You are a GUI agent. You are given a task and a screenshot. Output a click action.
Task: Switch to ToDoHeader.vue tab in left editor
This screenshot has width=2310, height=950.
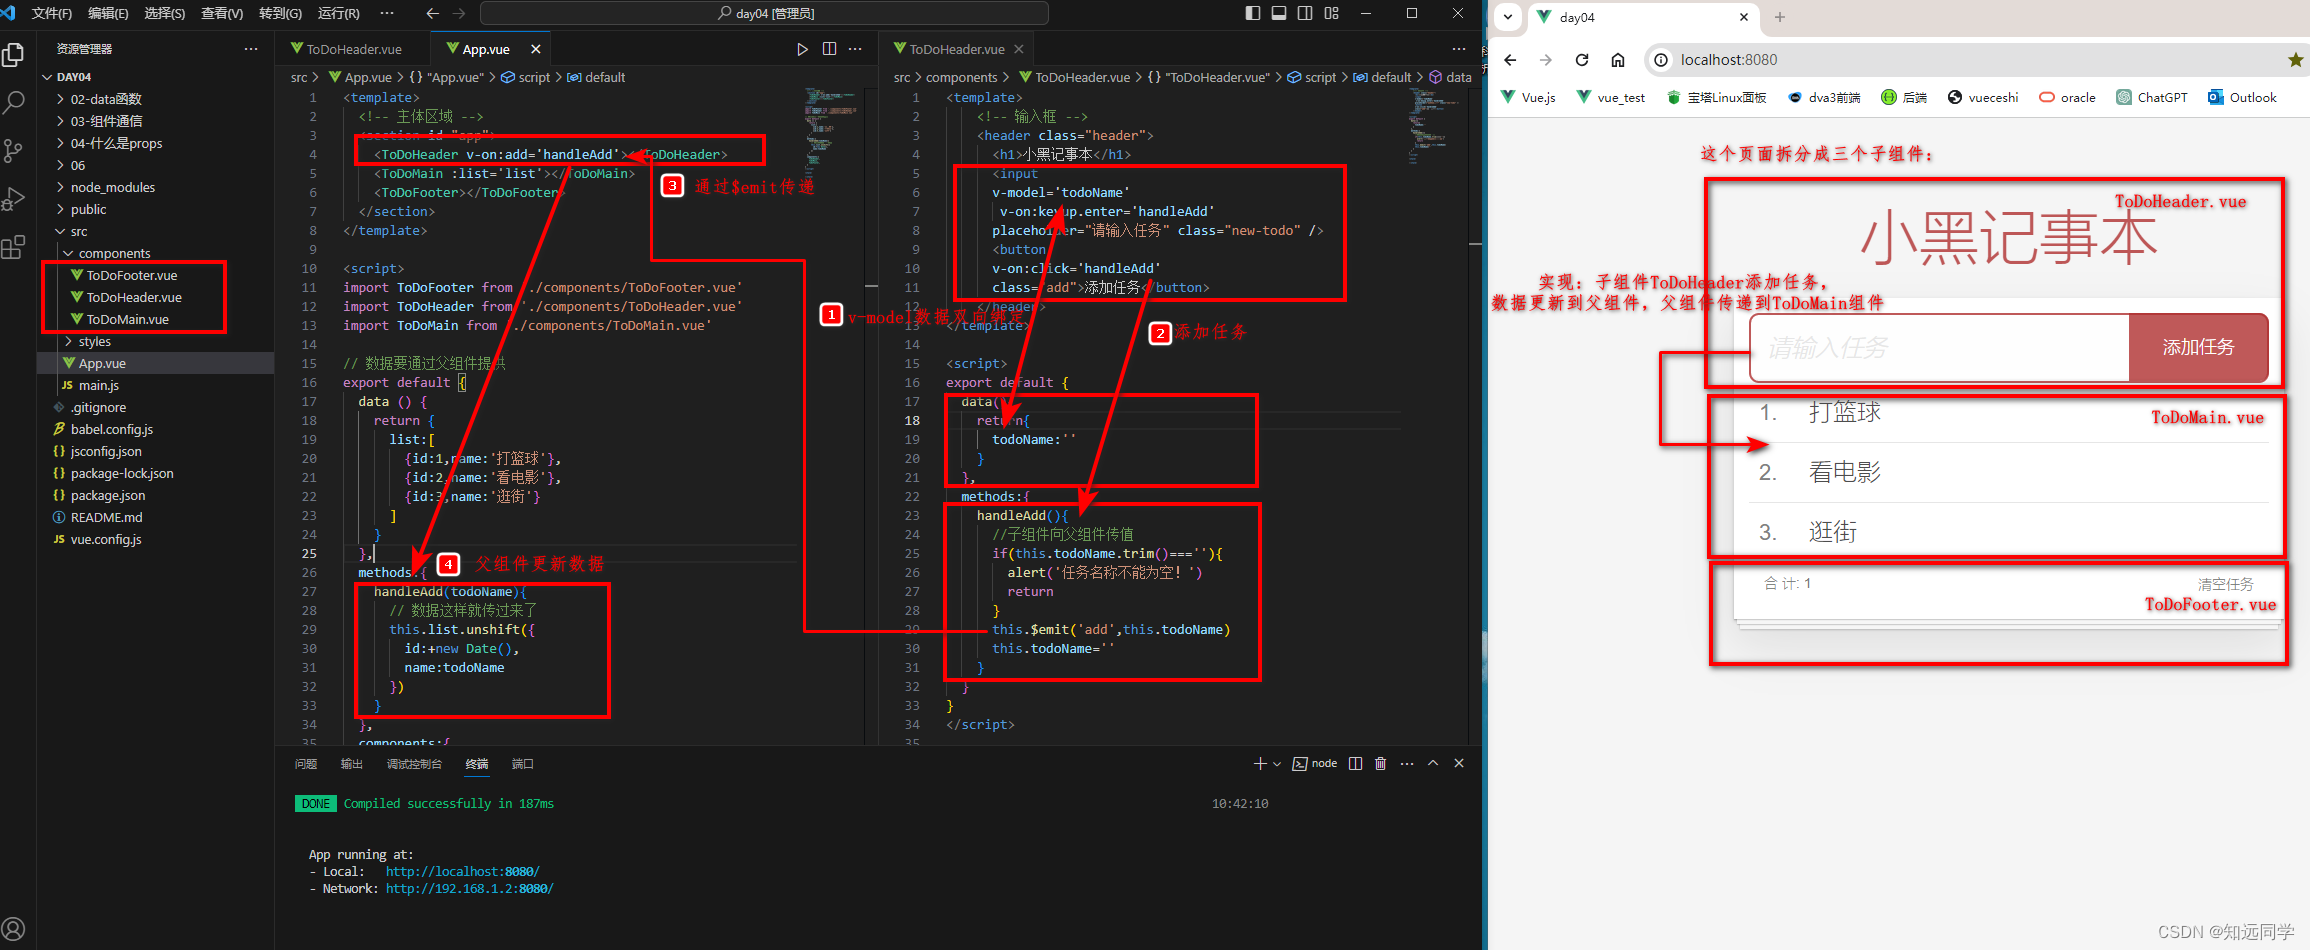354,49
